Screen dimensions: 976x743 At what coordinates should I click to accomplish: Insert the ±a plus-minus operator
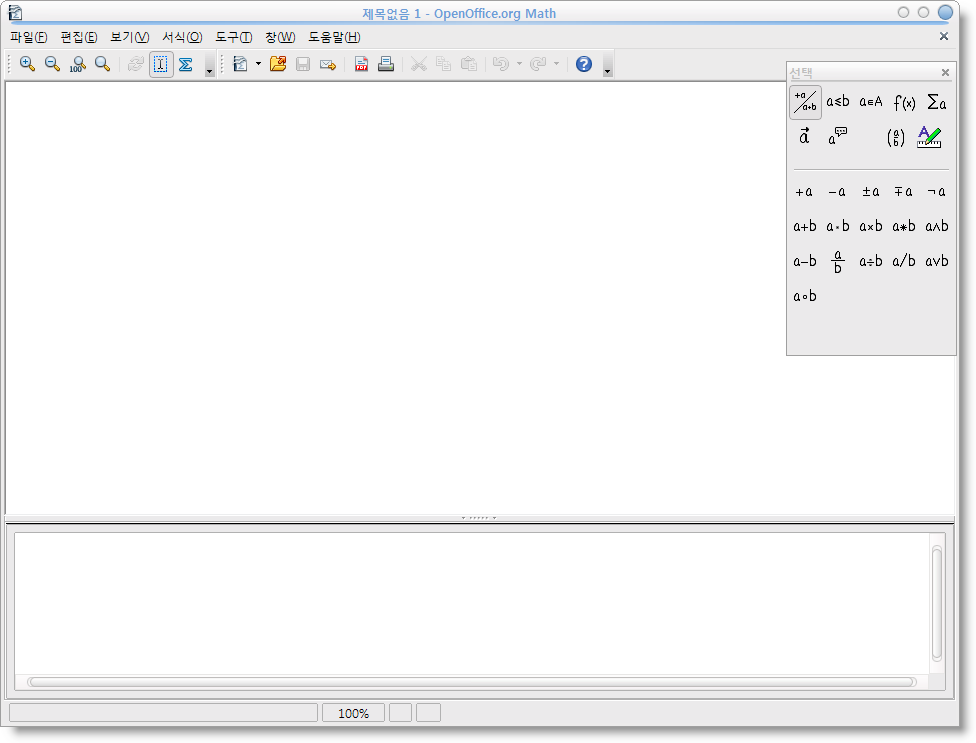[871, 192]
